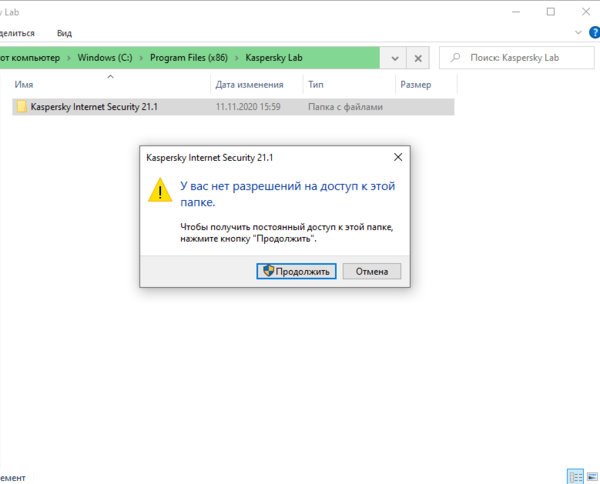Screen dimensions: 600x484
Task: Open the Вид ribbon tab
Action: click(x=64, y=33)
